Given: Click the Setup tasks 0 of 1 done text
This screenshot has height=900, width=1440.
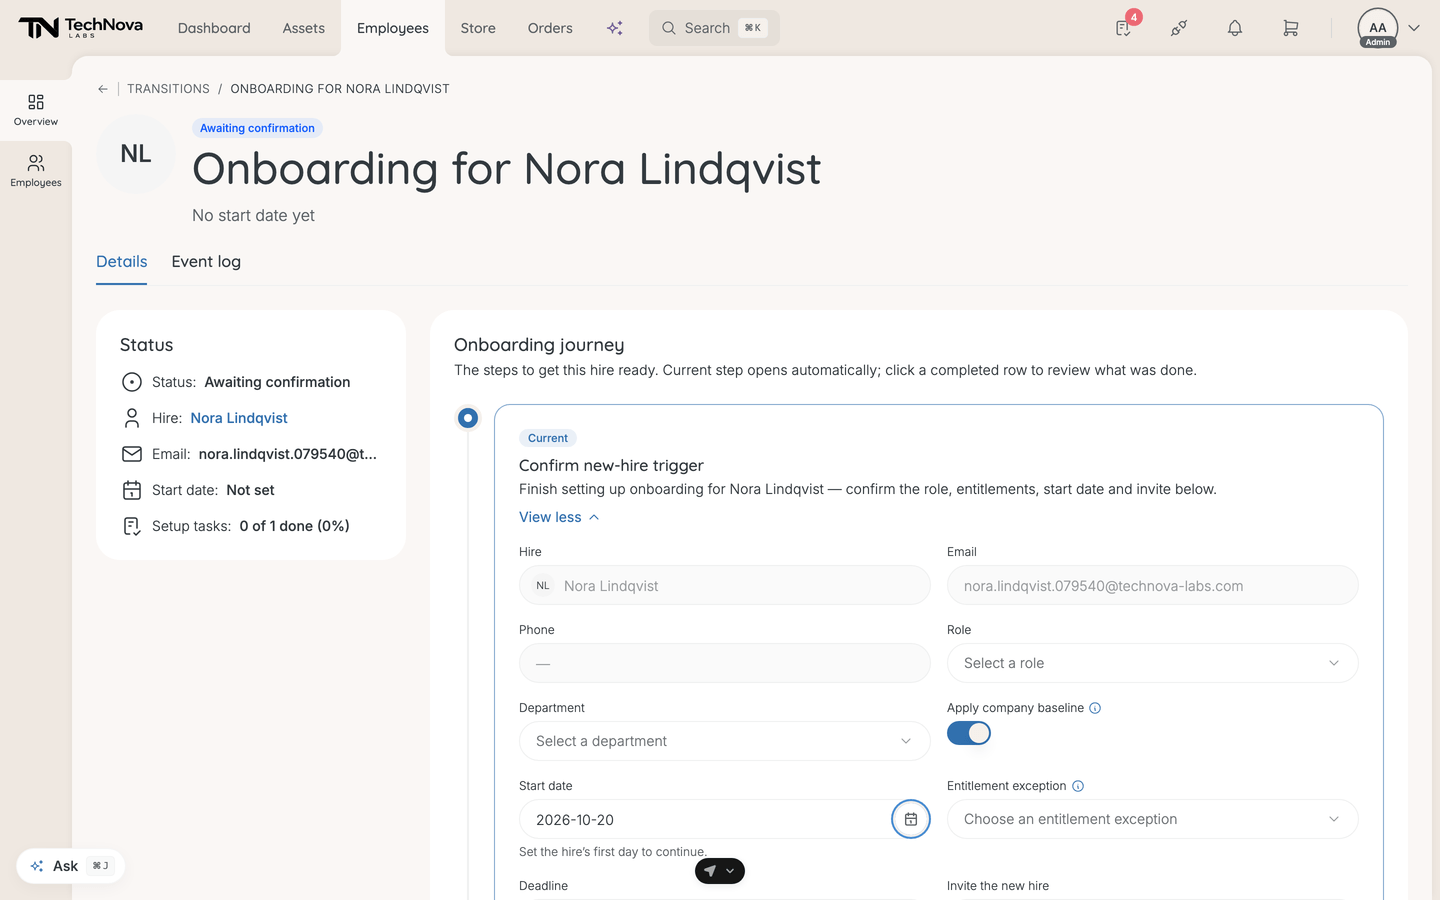Looking at the screenshot, I should [x=251, y=526].
